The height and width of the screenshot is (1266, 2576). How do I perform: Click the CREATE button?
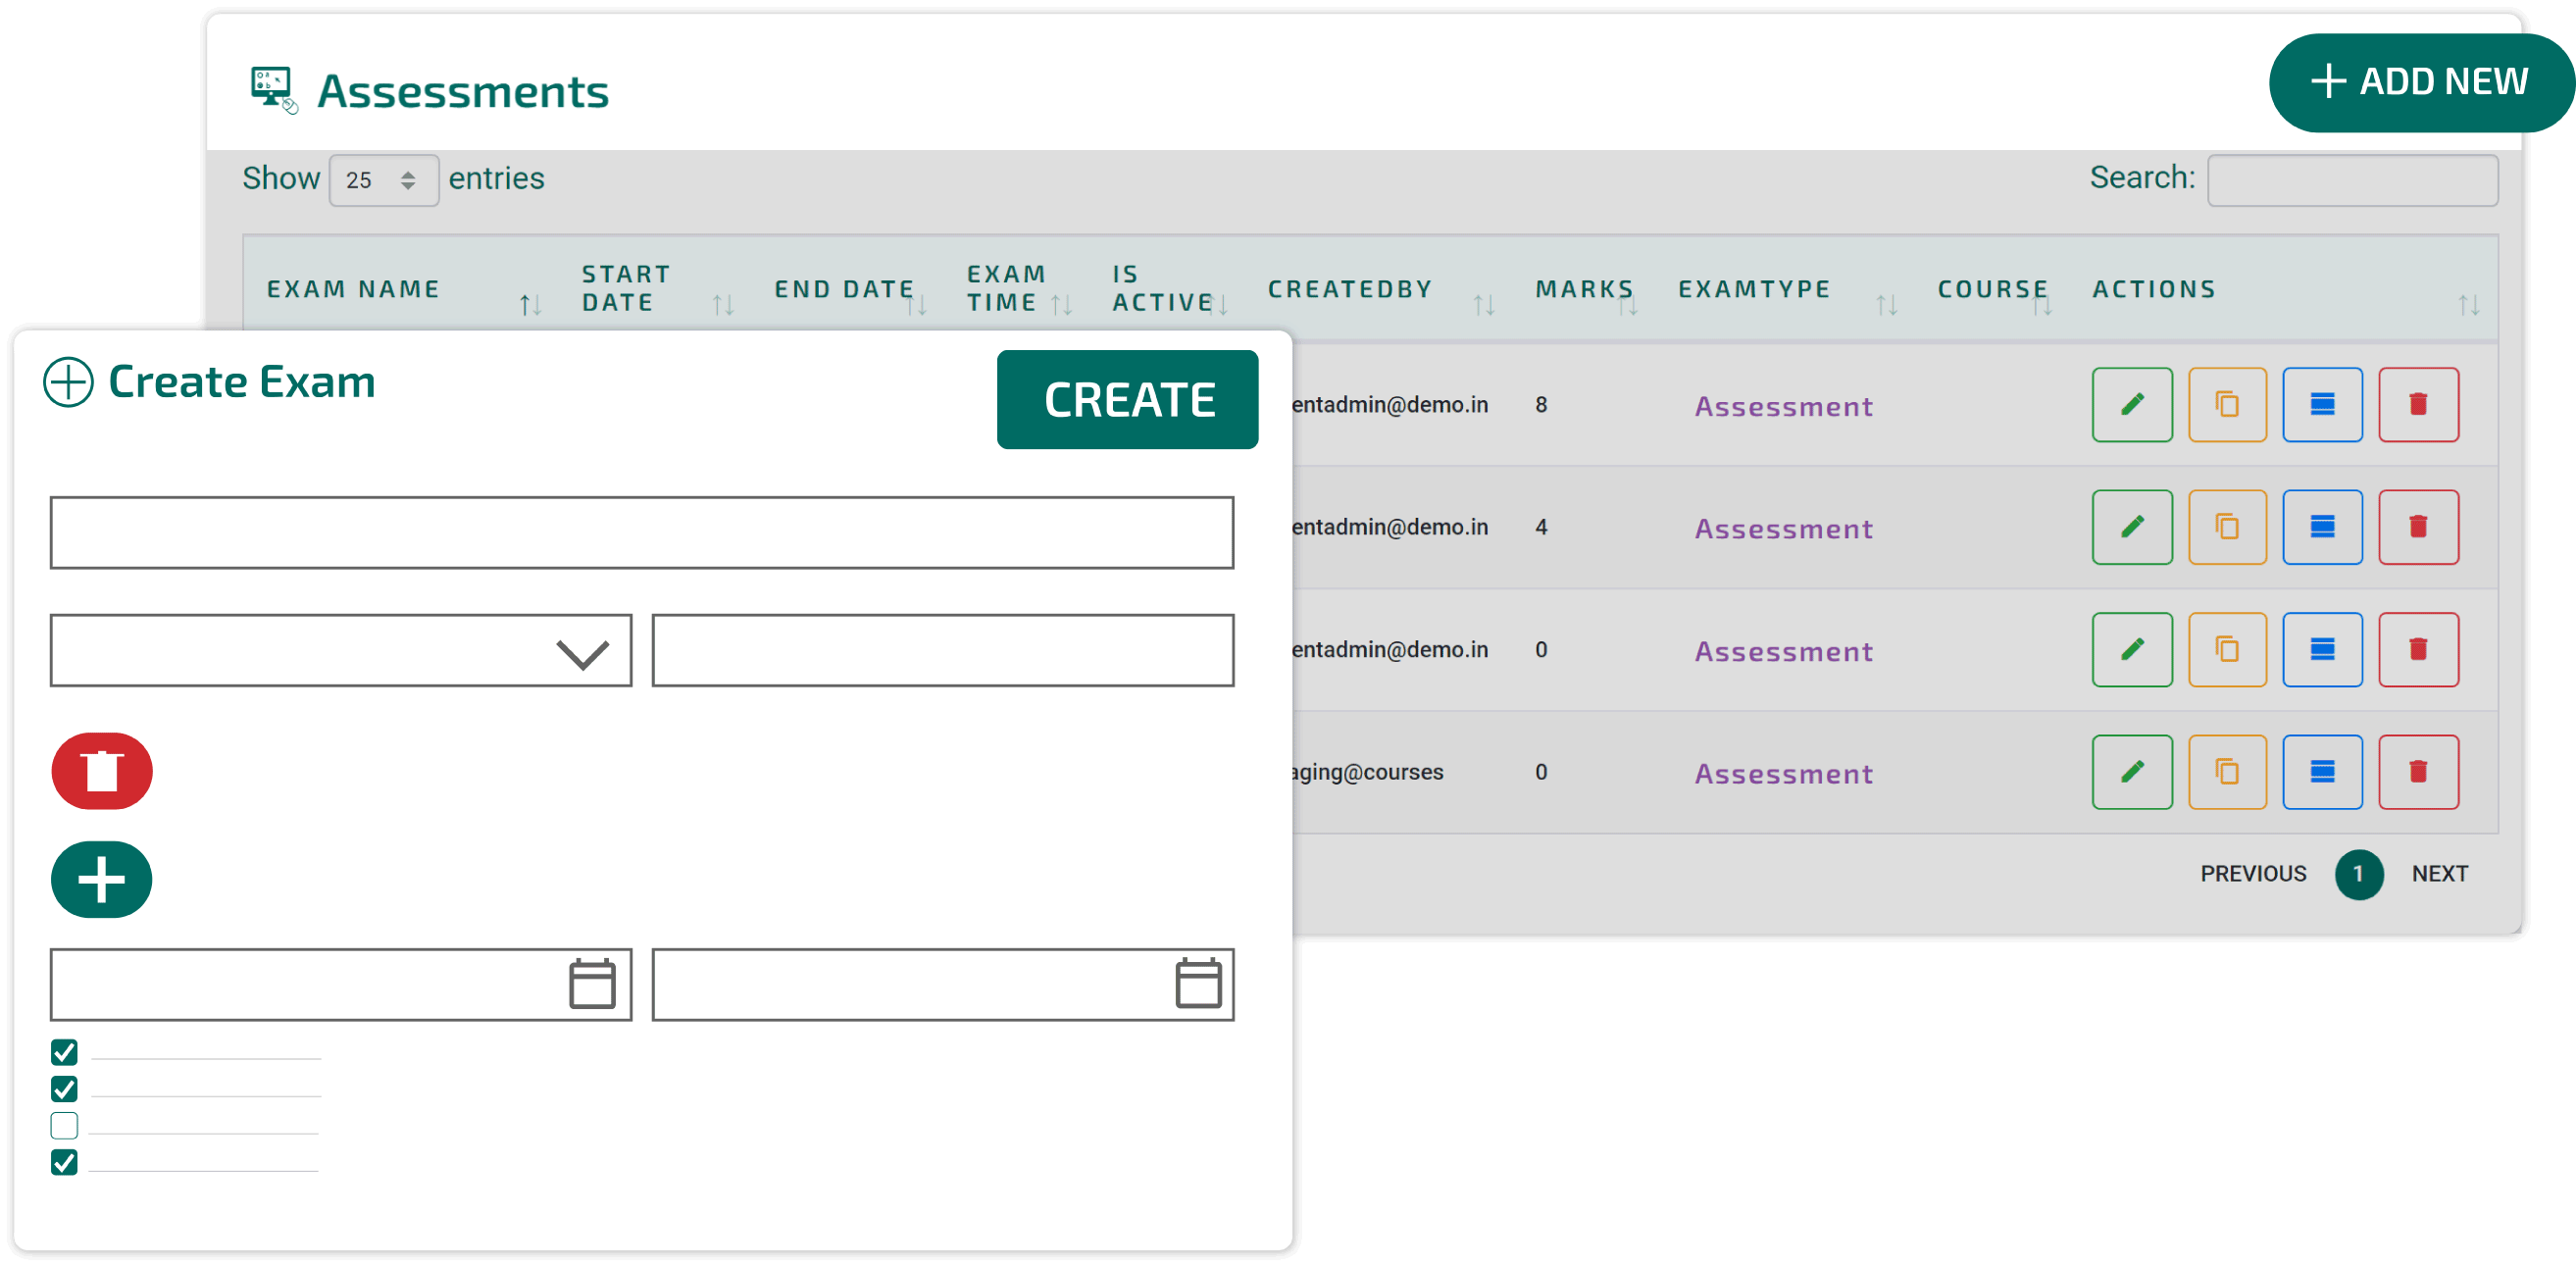1127,399
